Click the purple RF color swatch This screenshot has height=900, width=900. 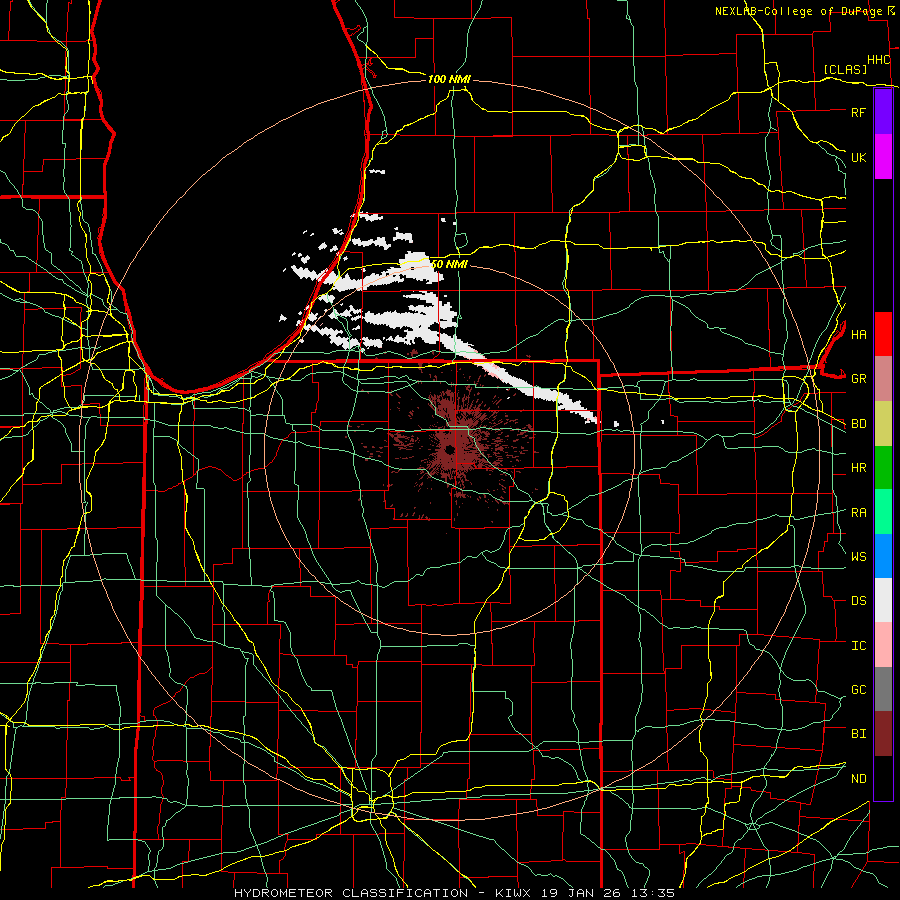click(883, 112)
